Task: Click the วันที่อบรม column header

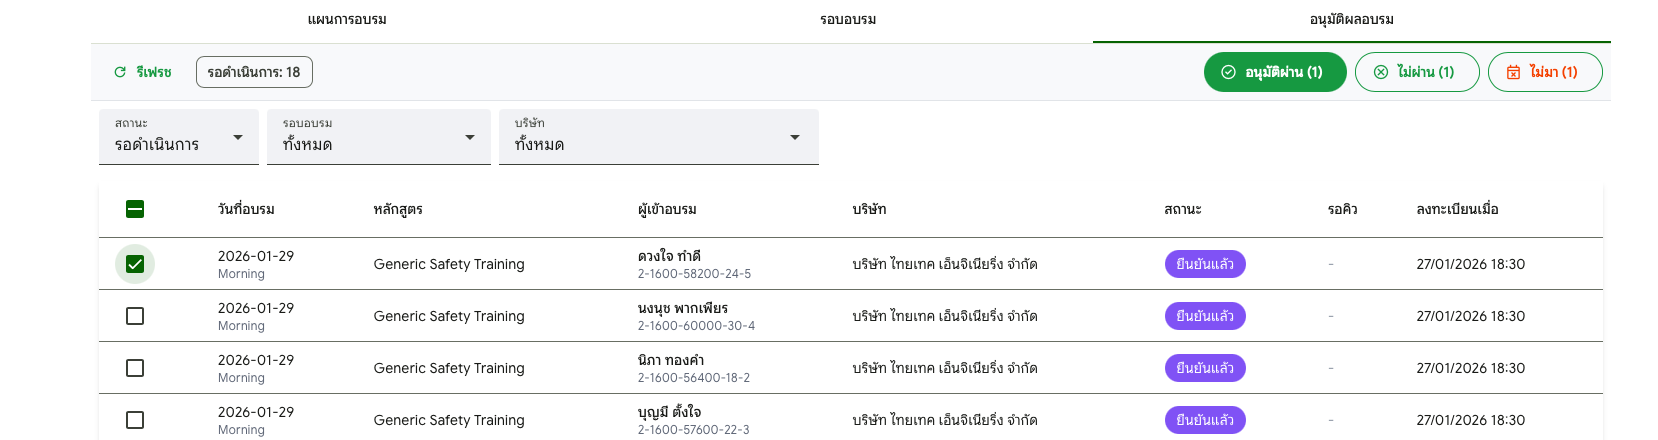Action: point(246,209)
